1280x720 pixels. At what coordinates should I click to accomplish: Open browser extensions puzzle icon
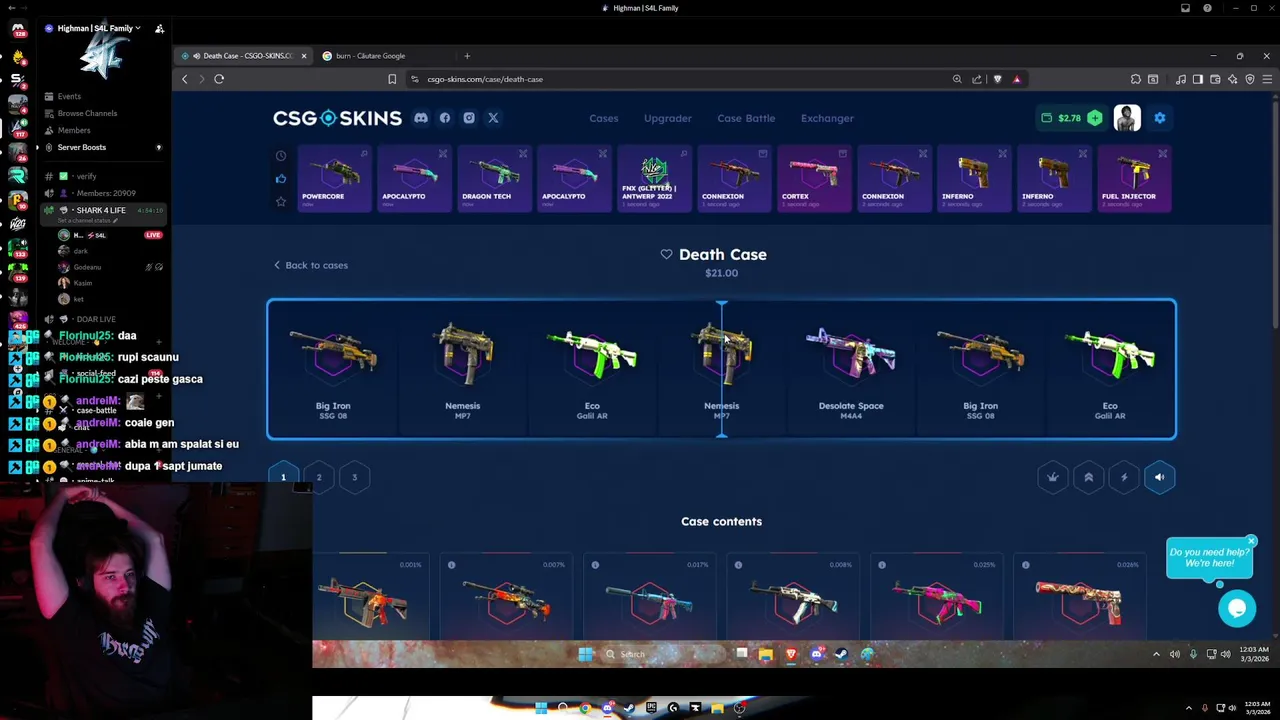pos(1136,79)
